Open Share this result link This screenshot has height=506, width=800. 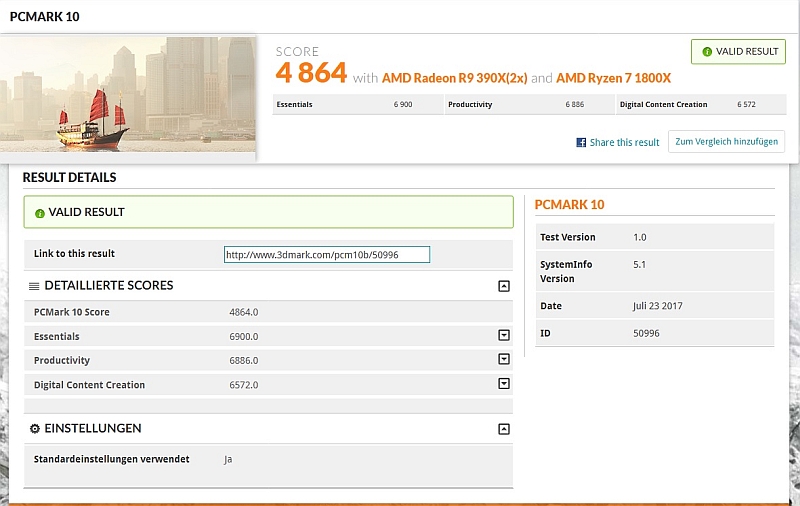point(624,142)
